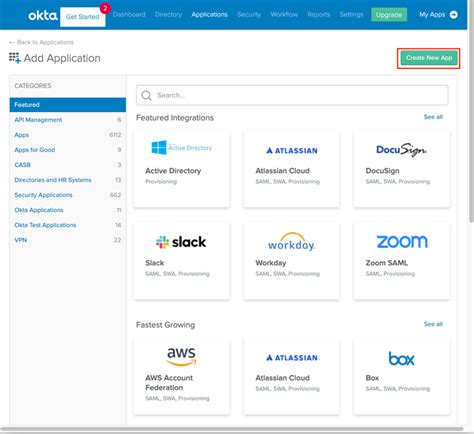This screenshot has height=434, width=474.
Task: Click the Workday card title
Action: coord(271,263)
